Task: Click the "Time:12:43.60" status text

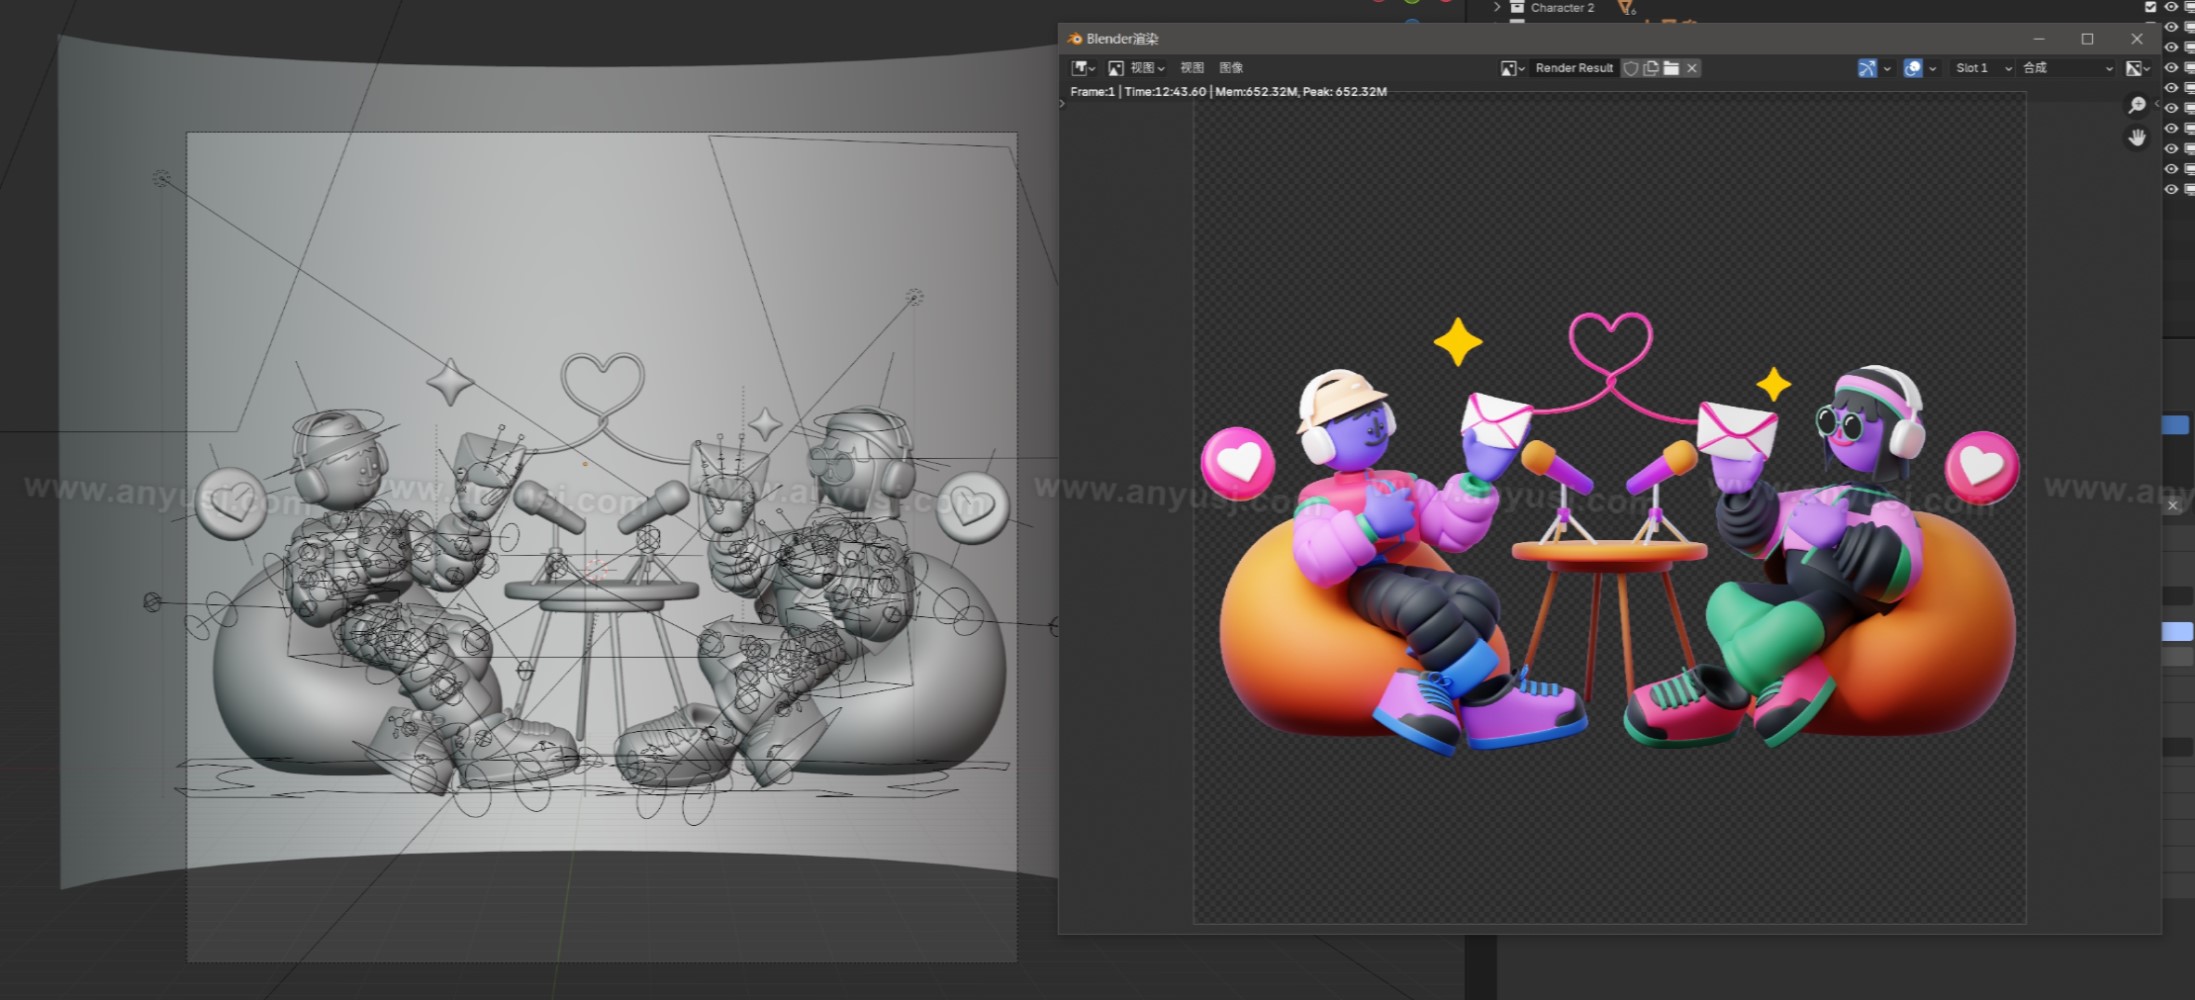Action: (x=1165, y=92)
